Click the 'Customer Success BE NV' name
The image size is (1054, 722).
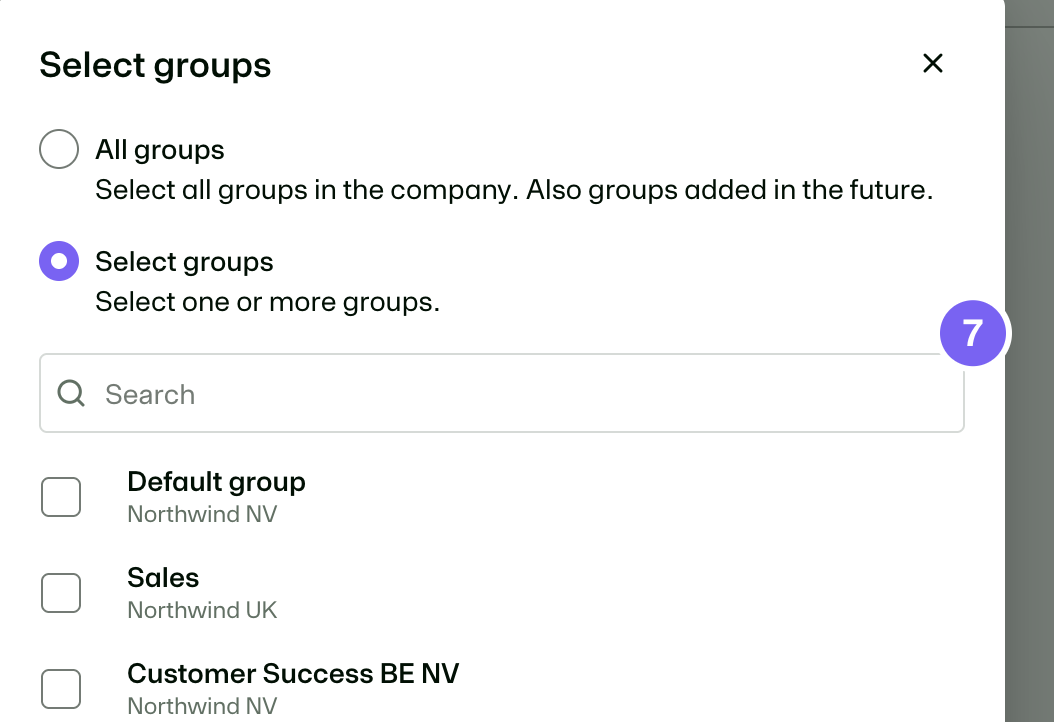(293, 674)
